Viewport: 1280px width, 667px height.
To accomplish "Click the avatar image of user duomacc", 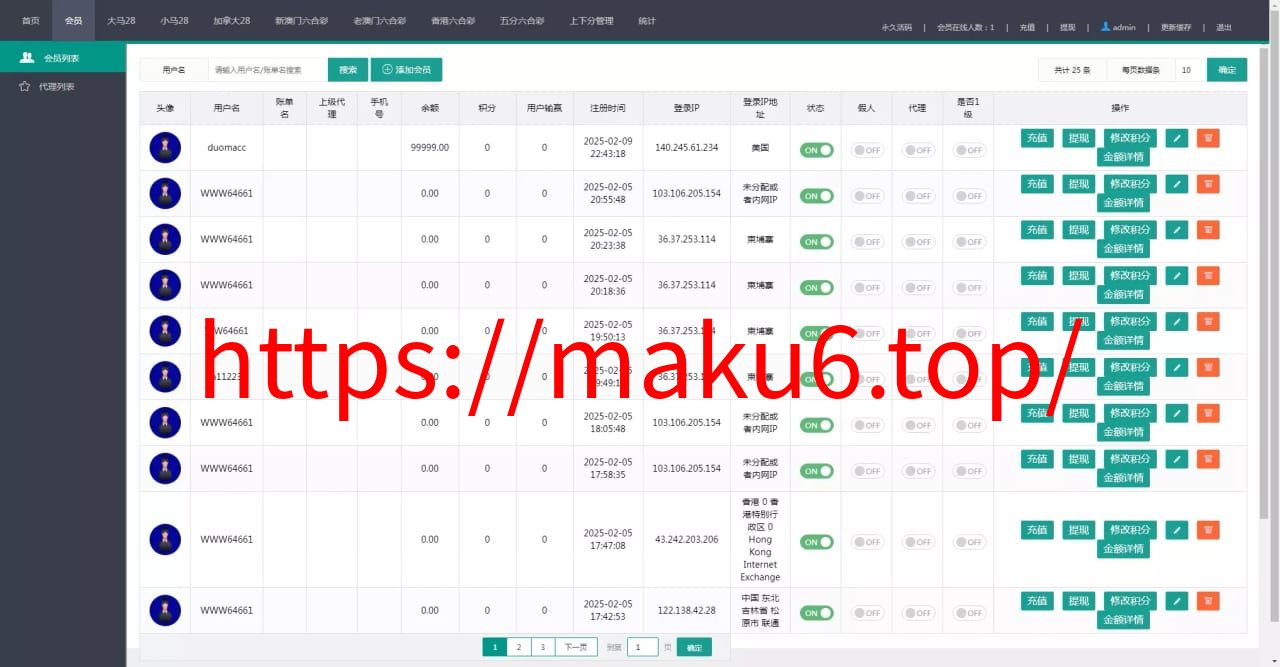I will click(165, 147).
